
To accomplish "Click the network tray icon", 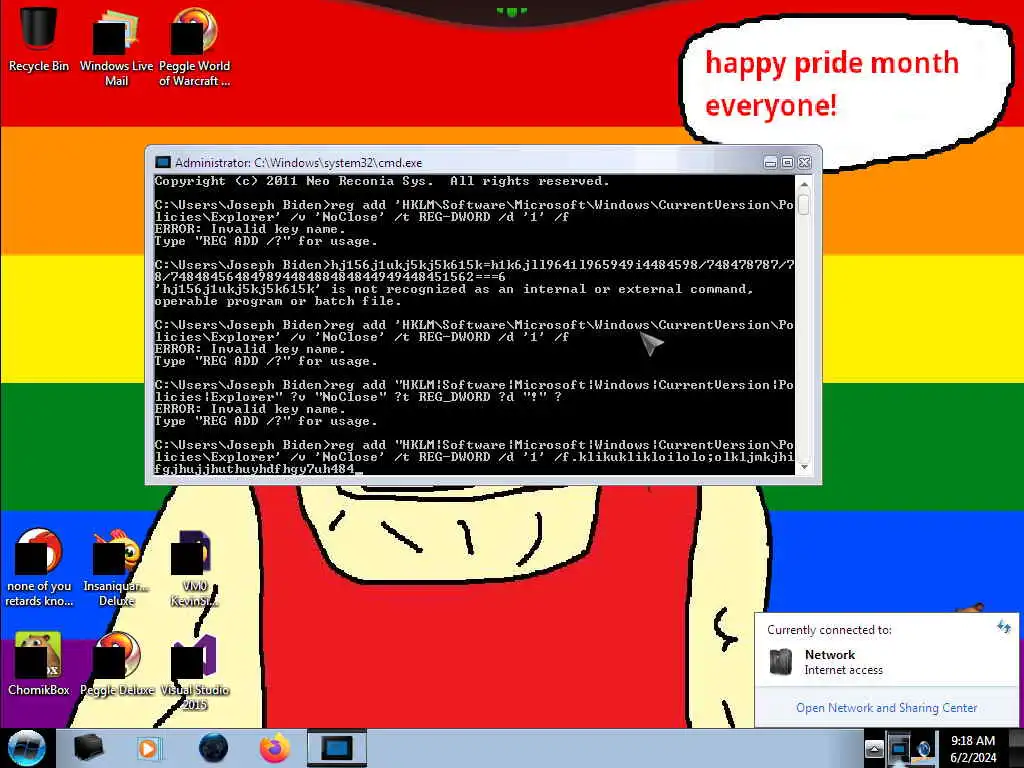I will (x=899, y=749).
